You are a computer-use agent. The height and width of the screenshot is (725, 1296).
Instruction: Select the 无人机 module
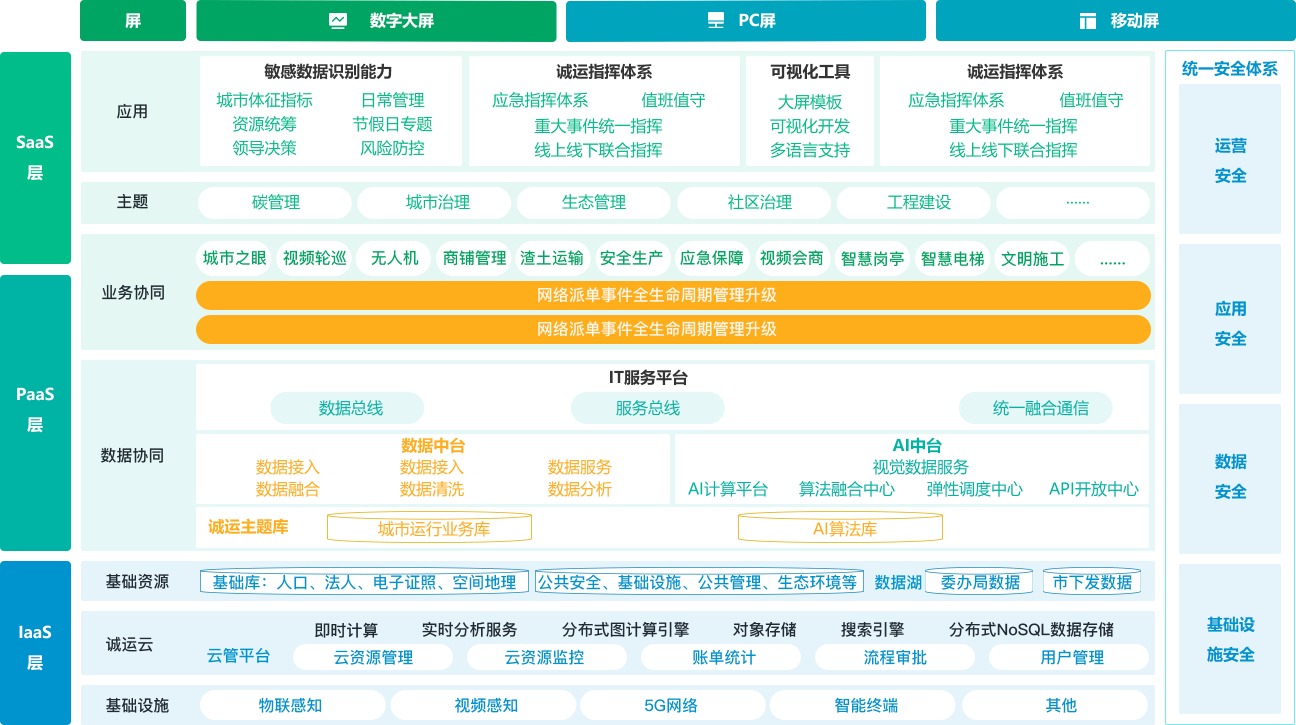pyautogui.click(x=394, y=258)
